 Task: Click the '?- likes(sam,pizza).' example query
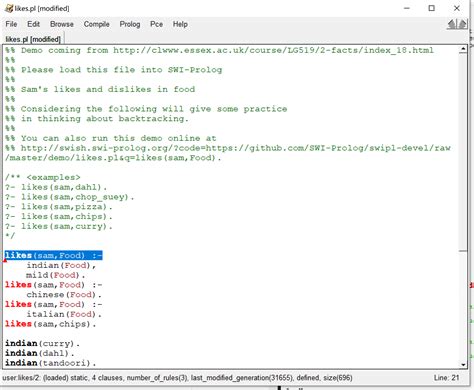coord(58,207)
